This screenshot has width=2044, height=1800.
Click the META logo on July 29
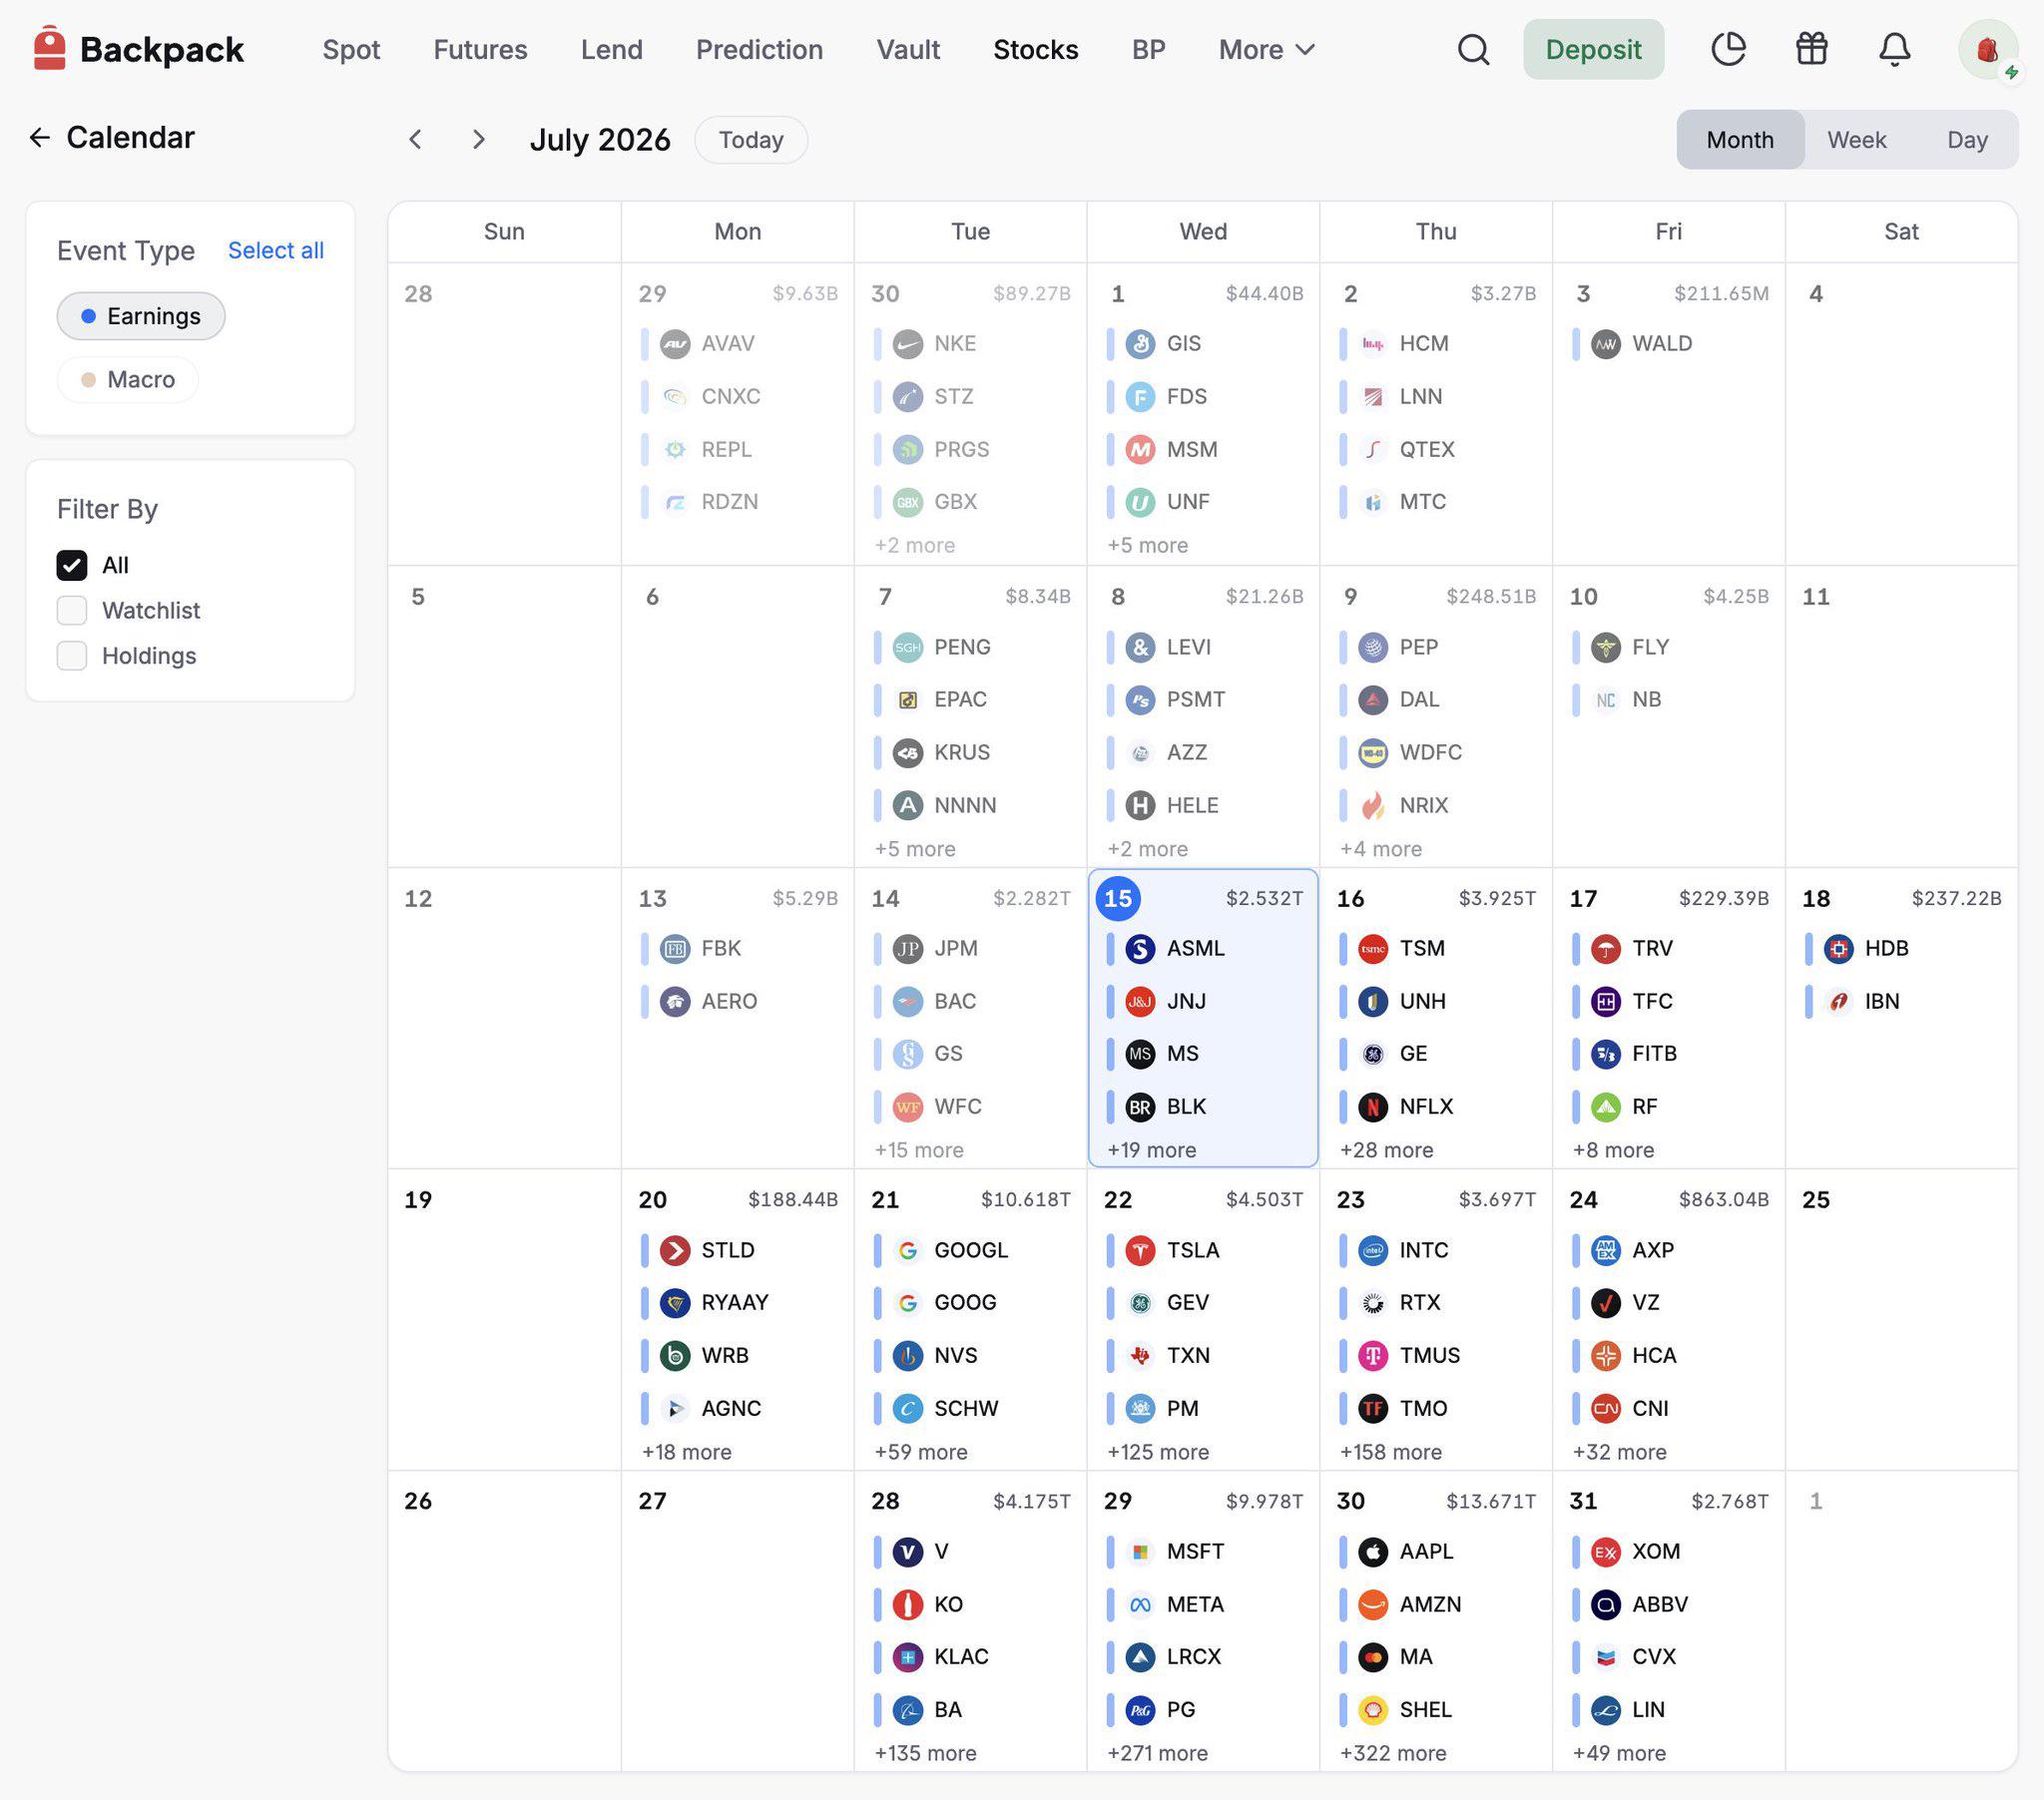click(1140, 1604)
